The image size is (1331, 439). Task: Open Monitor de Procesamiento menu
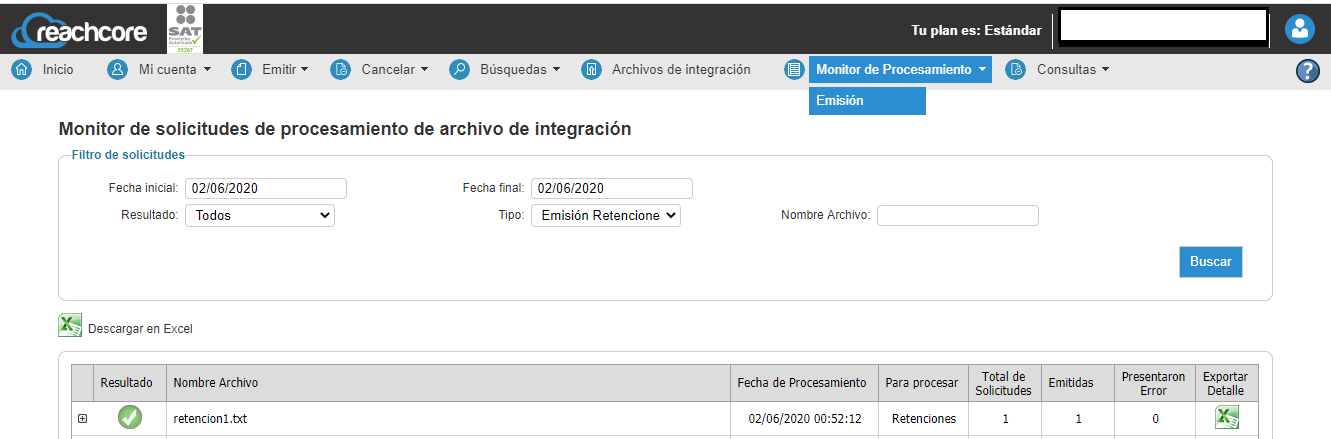click(901, 70)
